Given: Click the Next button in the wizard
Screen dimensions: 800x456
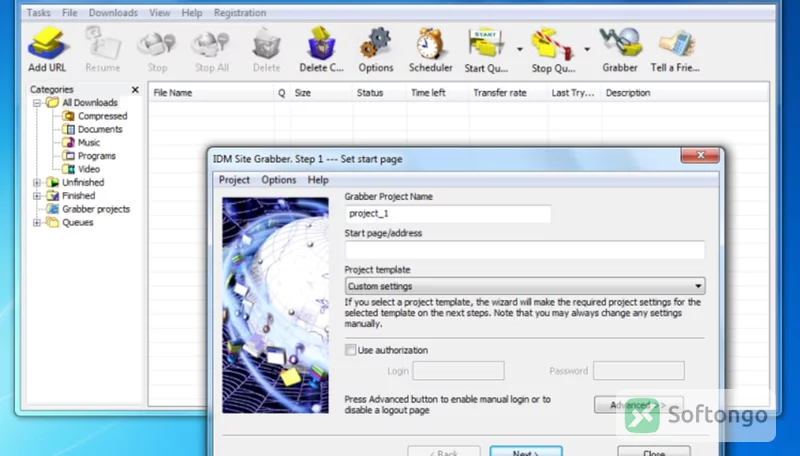Looking at the screenshot, I should pos(526,452).
